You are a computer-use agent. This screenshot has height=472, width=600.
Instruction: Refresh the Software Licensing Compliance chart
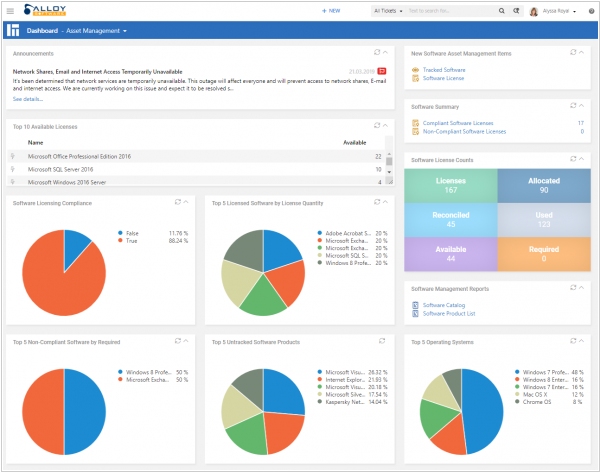[x=176, y=202]
